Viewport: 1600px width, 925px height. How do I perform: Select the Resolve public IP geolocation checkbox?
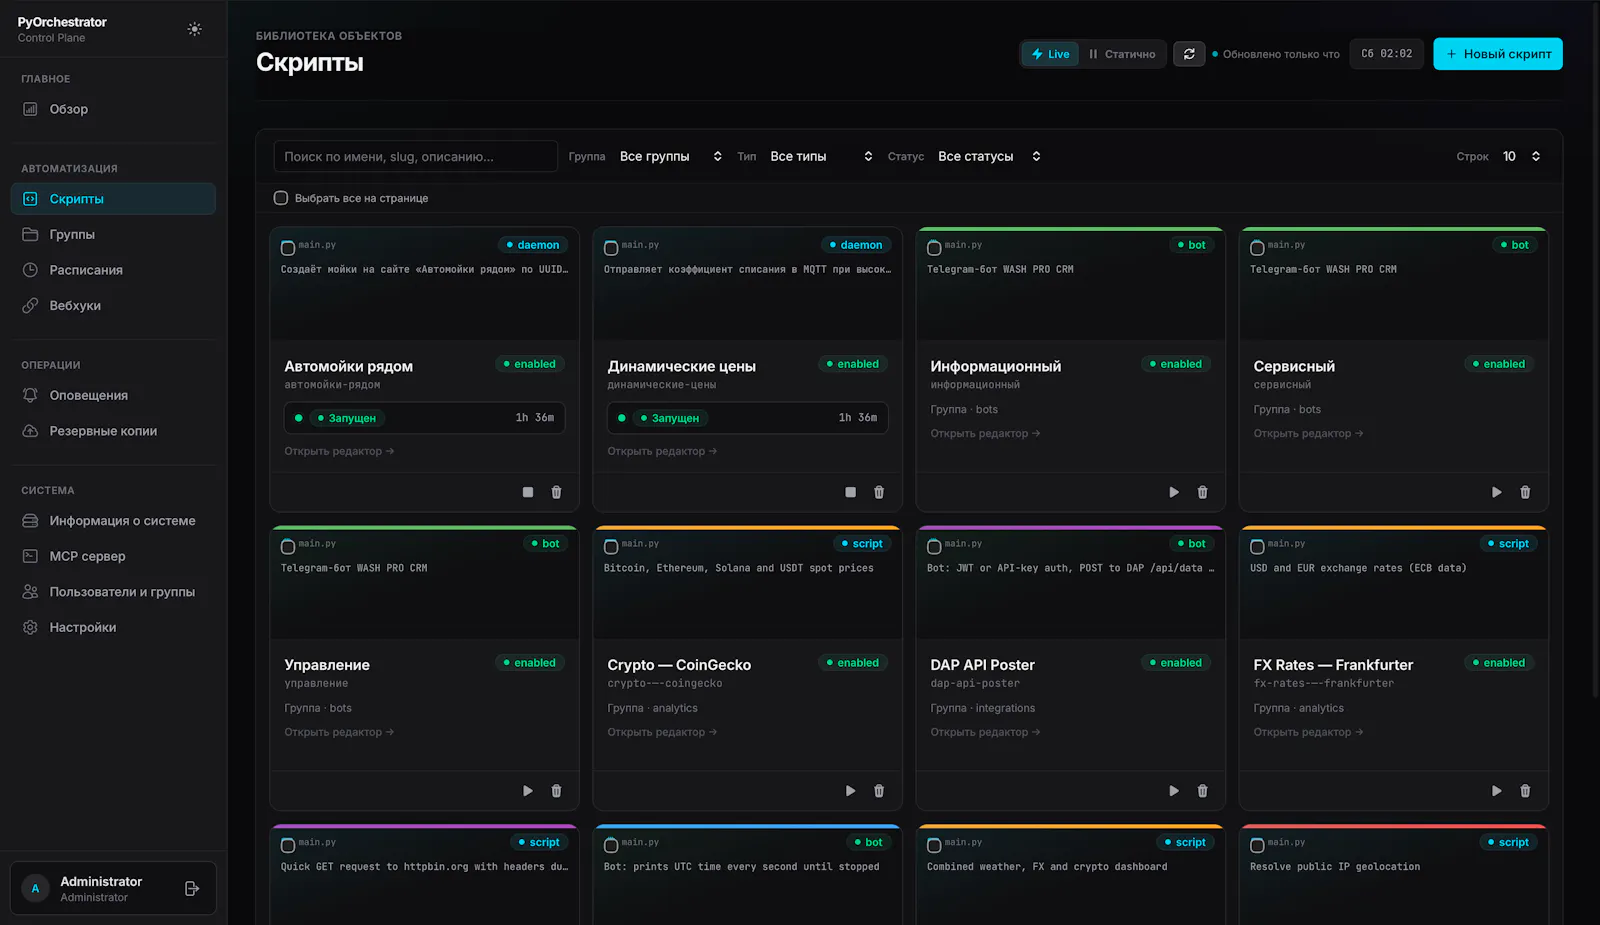[1257, 846]
